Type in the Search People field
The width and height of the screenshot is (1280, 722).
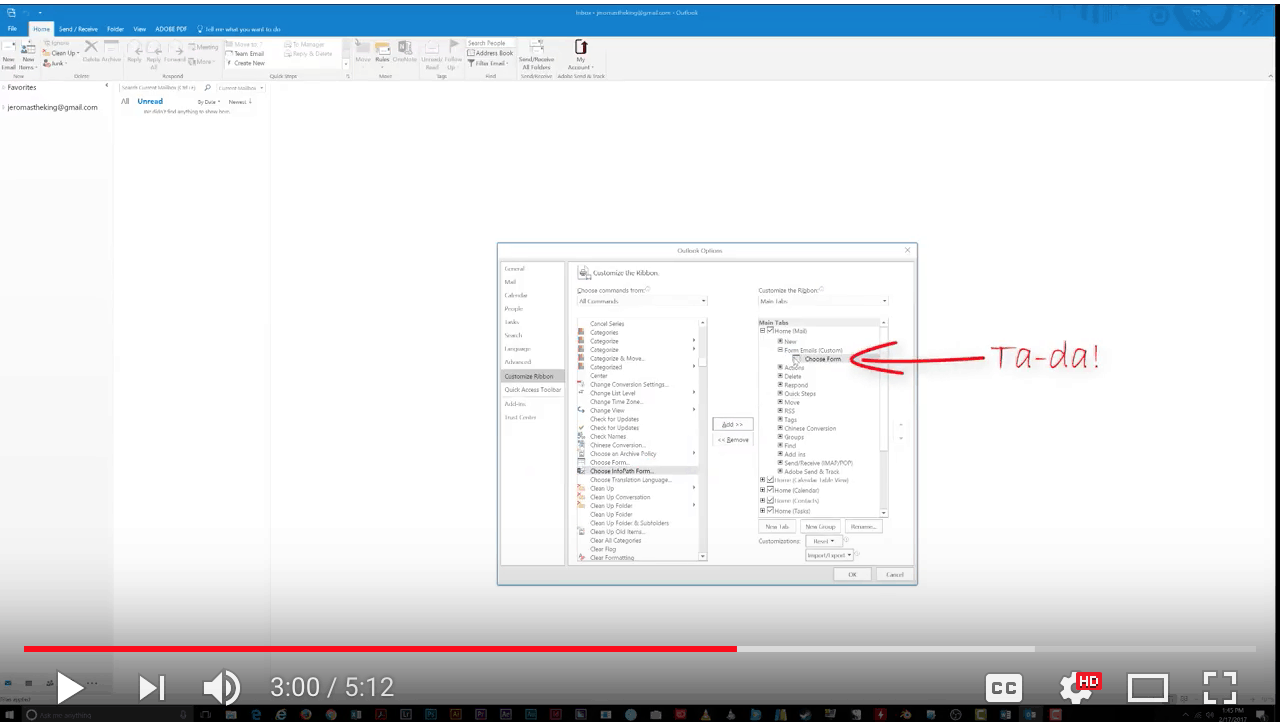pyautogui.click(x=490, y=43)
